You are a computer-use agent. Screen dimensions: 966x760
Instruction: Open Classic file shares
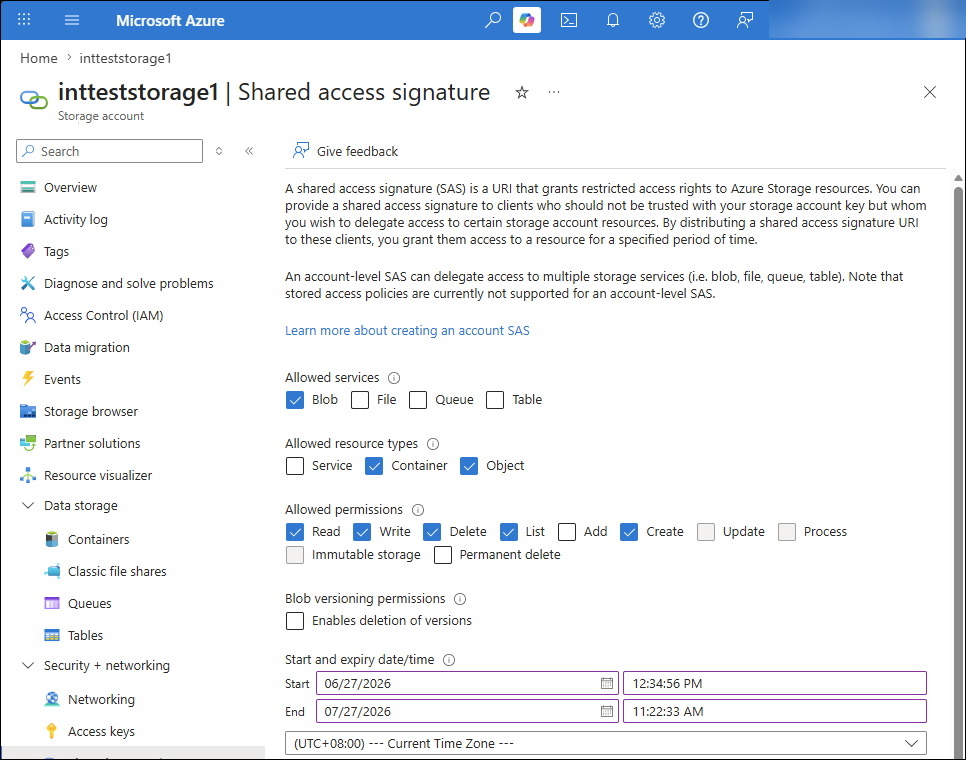coord(117,572)
